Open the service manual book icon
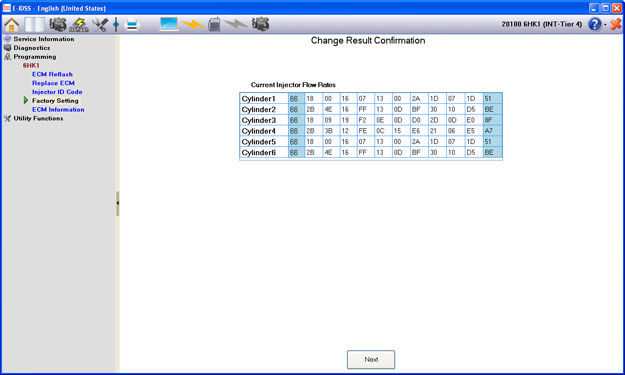This screenshot has width=625, height=375. [35, 25]
